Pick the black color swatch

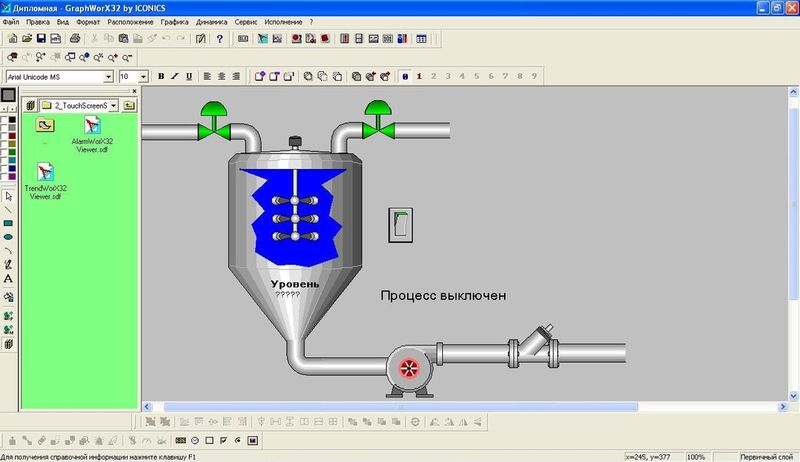(12, 120)
